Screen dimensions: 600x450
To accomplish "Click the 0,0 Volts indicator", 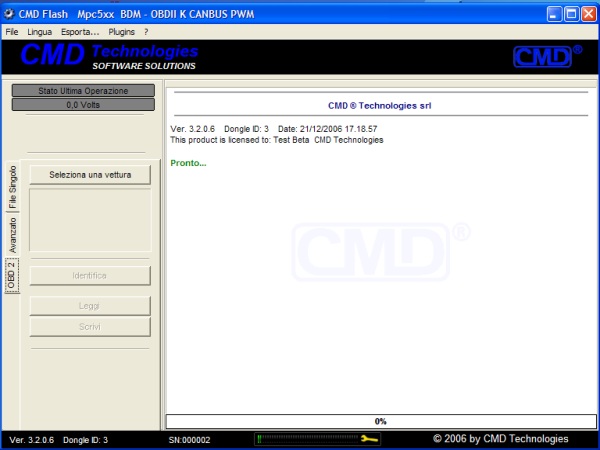I will click(x=83, y=105).
